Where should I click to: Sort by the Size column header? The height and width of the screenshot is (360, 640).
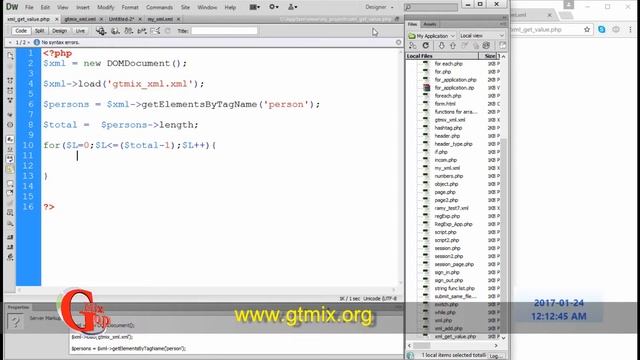(488, 56)
